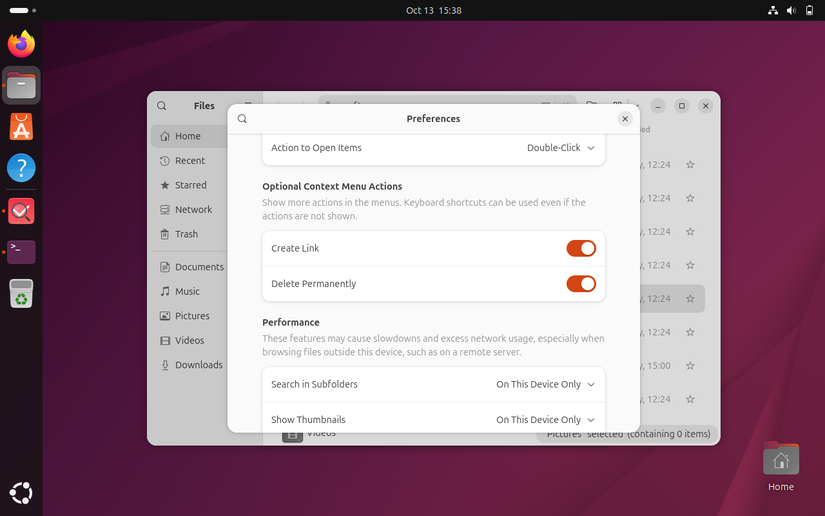The height and width of the screenshot is (516, 825).
Task: Click the Downloads arrow icon in sidebar
Action: 165,365
